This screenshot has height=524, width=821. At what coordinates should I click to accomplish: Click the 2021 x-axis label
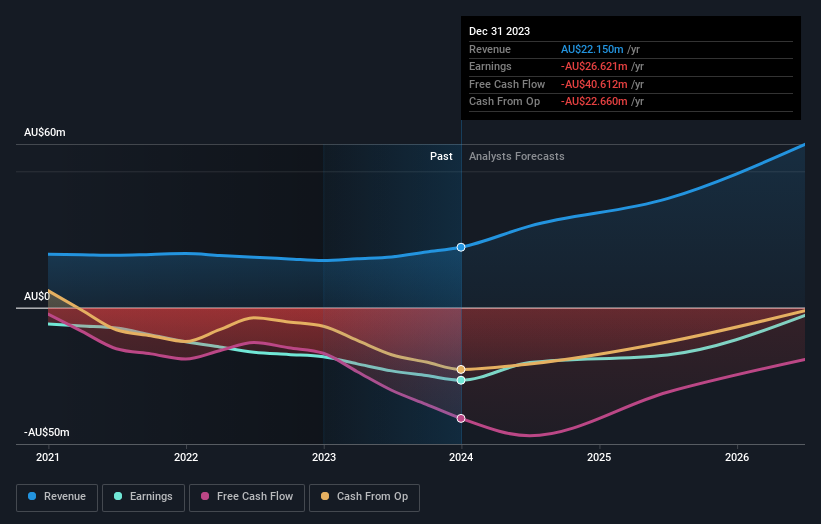tap(48, 458)
